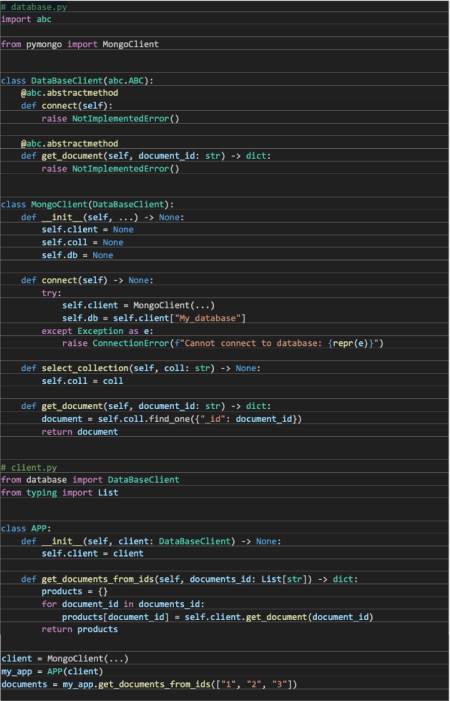Click 'def select_collection(self, coll: str)' definition
This screenshot has height=701, width=450.
(x=141, y=368)
